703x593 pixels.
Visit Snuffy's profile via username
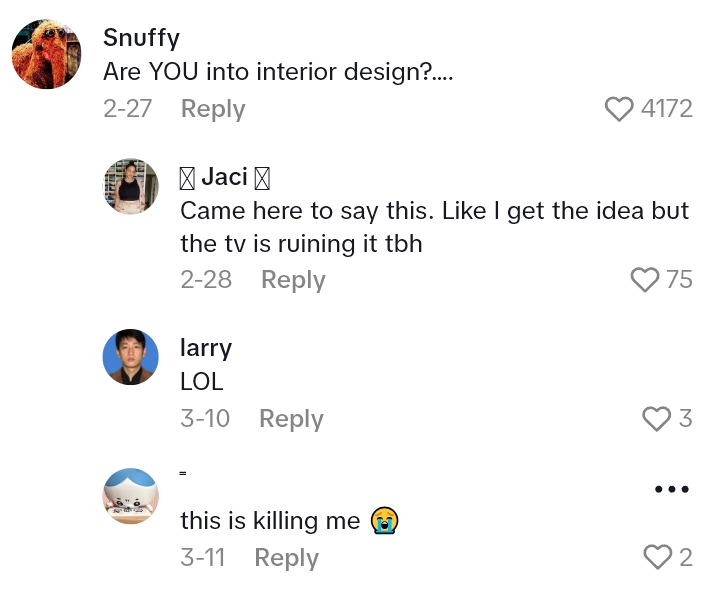tap(141, 38)
